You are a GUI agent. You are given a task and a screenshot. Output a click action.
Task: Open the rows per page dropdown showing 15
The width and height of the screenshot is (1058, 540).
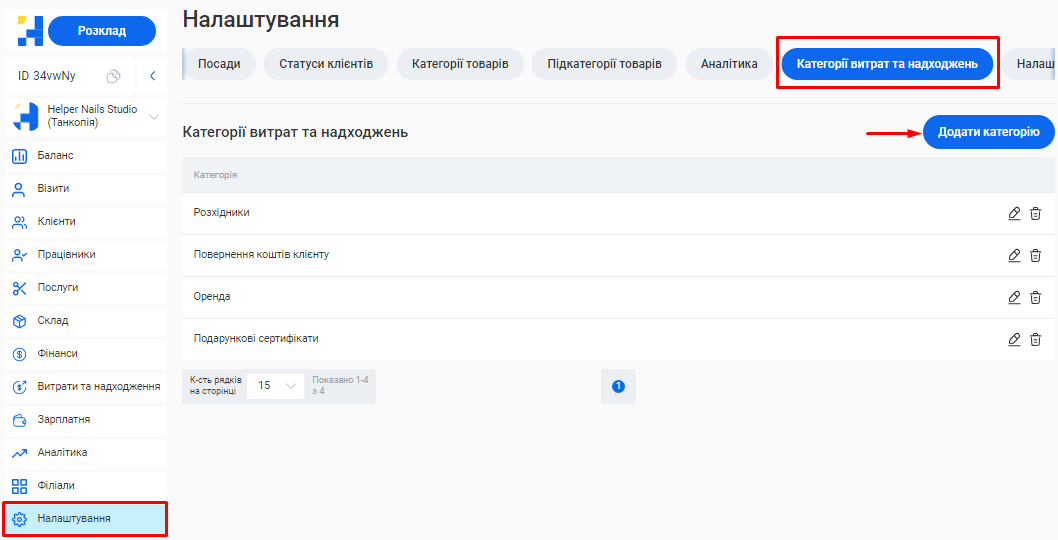276,386
